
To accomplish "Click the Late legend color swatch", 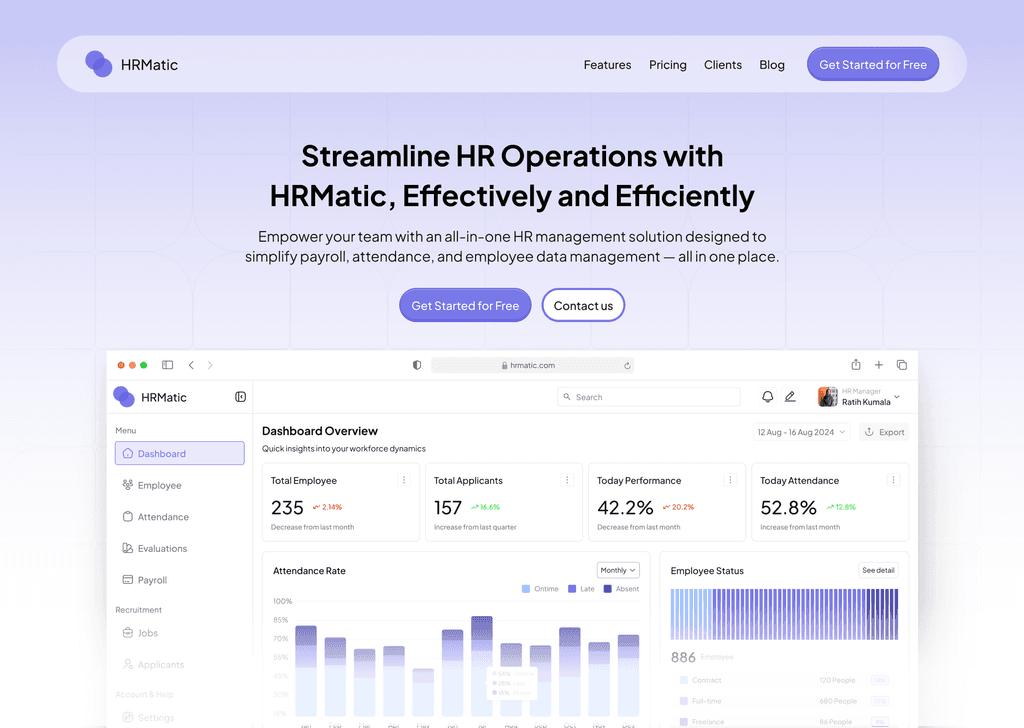I will (x=572, y=589).
